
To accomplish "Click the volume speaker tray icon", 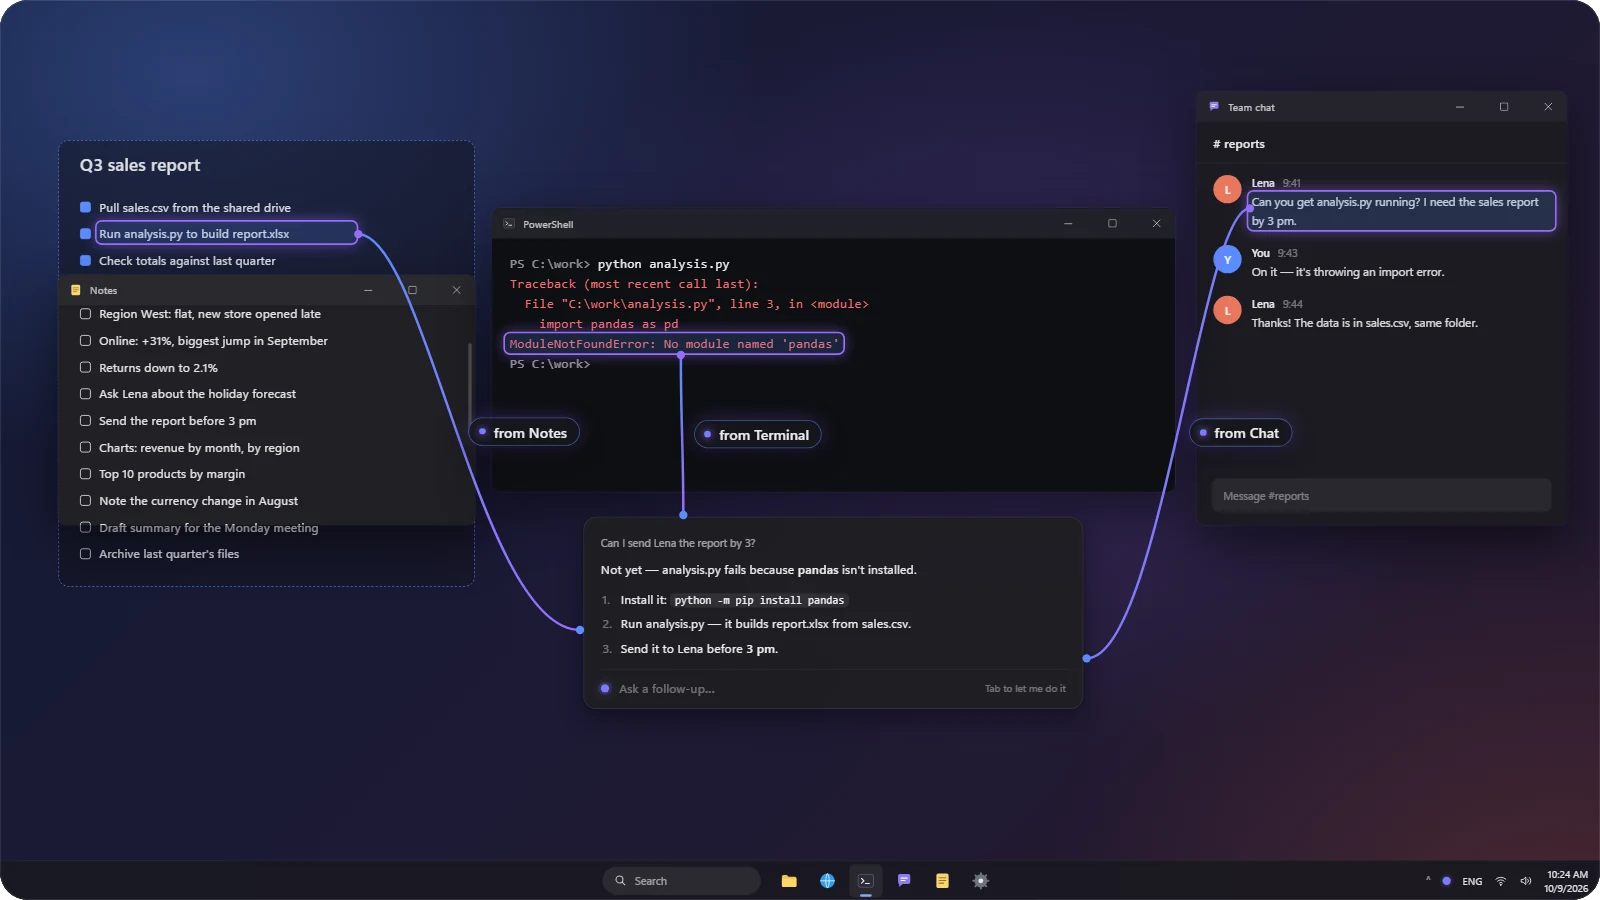I will tap(1526, 881).
